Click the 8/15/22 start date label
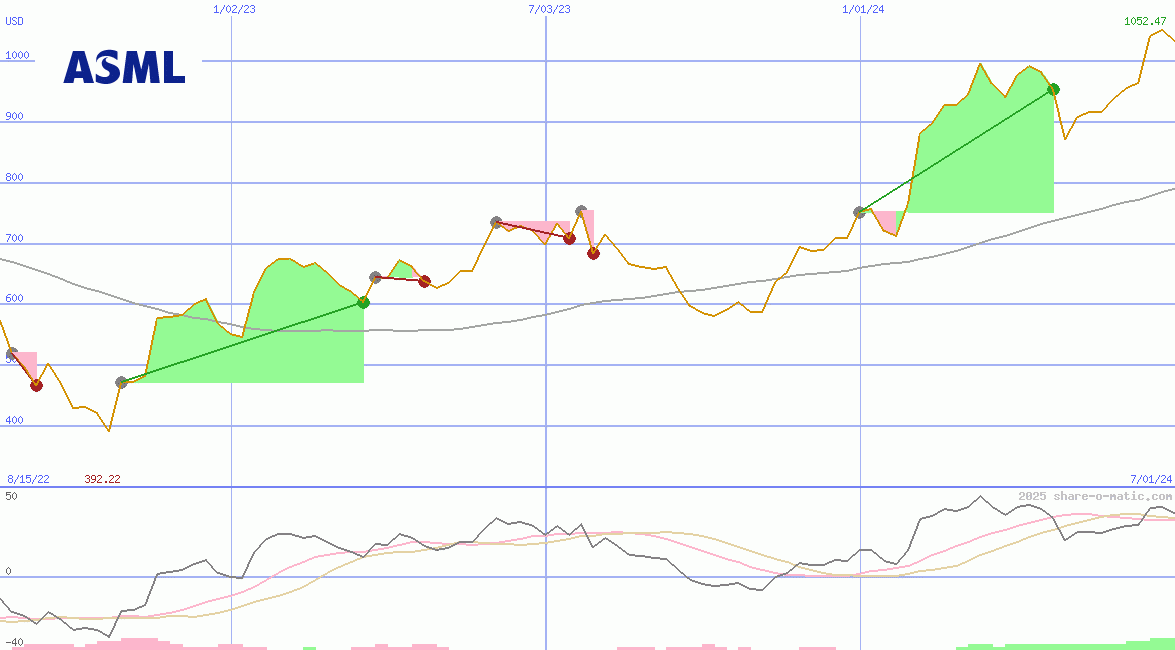 (28, 479)
